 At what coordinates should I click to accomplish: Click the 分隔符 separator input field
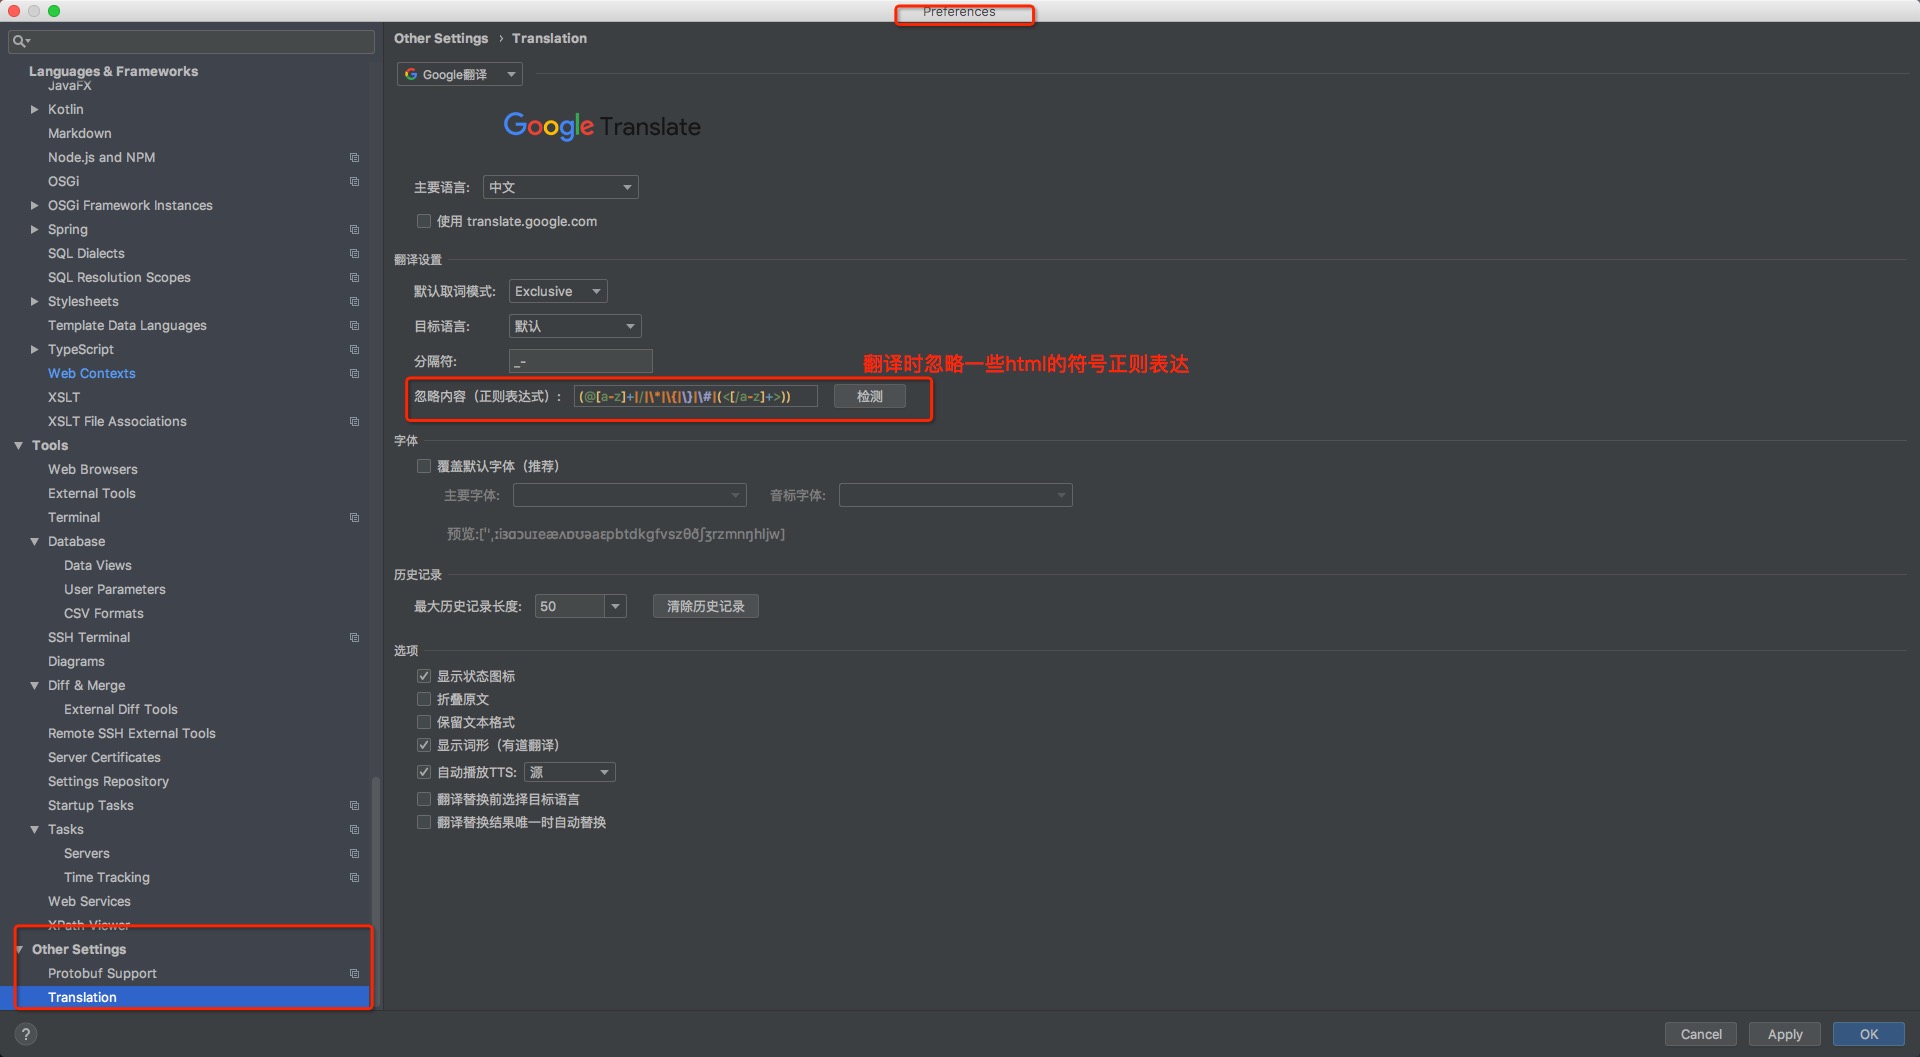coord(581,361)
